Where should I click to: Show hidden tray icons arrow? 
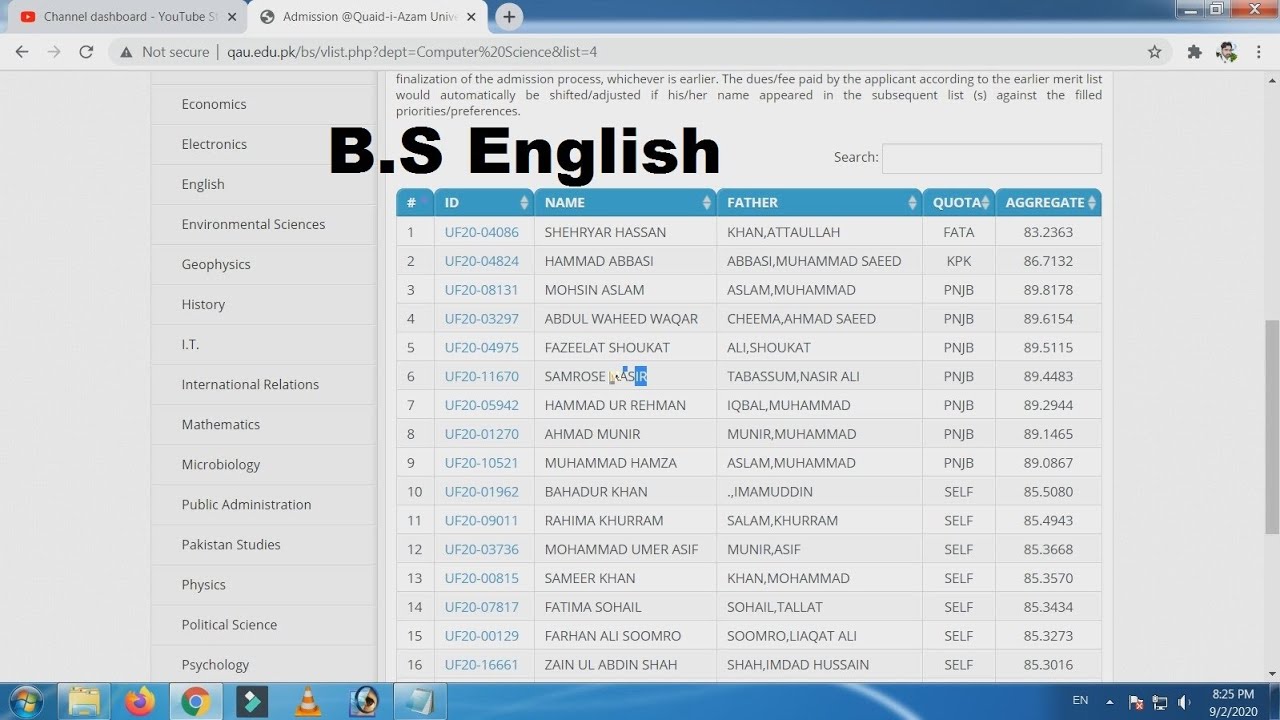click(1109, 701)
